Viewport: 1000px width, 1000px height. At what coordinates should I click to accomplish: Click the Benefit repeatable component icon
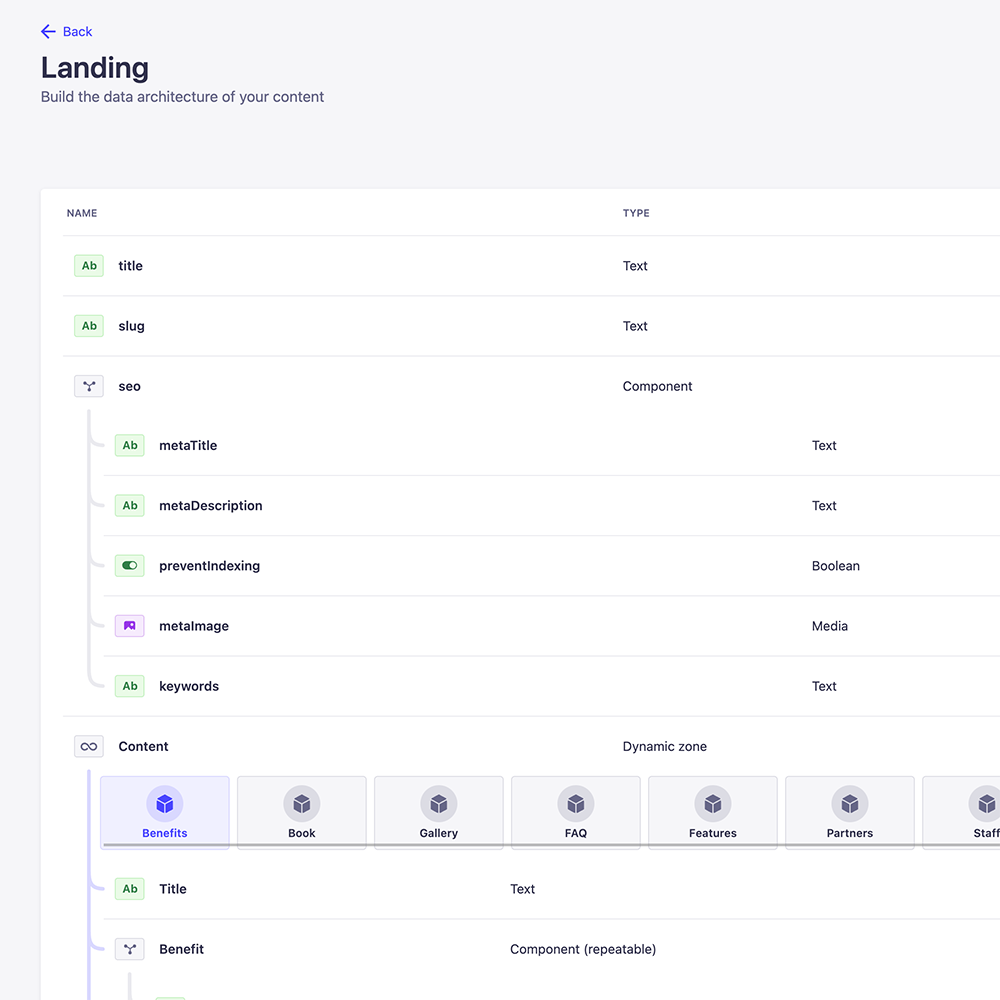[x=129, y=949]
